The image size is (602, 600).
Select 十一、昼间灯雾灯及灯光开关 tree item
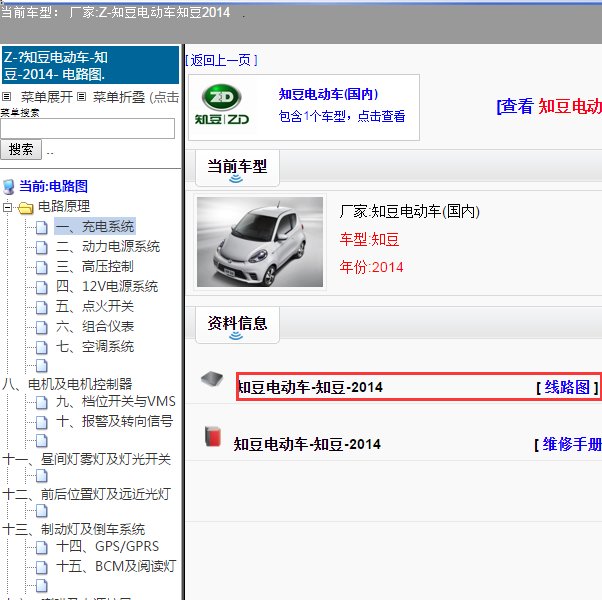86,458
